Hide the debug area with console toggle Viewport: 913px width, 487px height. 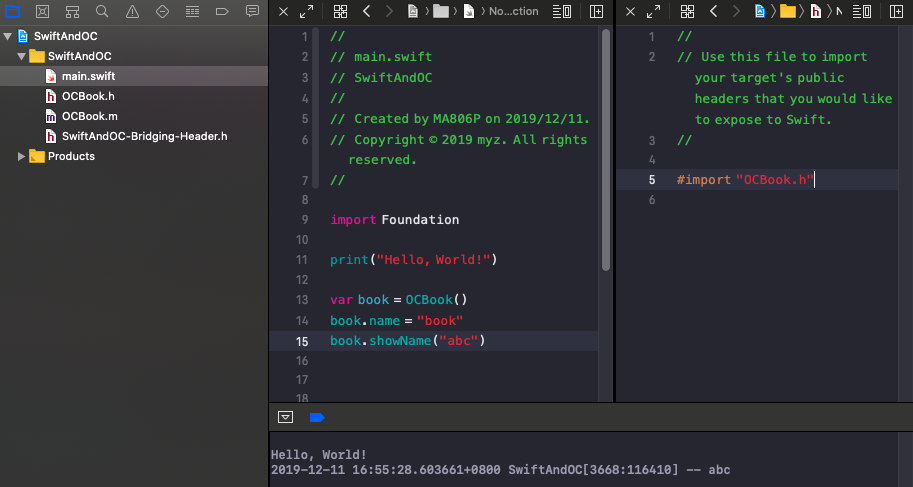286,417
